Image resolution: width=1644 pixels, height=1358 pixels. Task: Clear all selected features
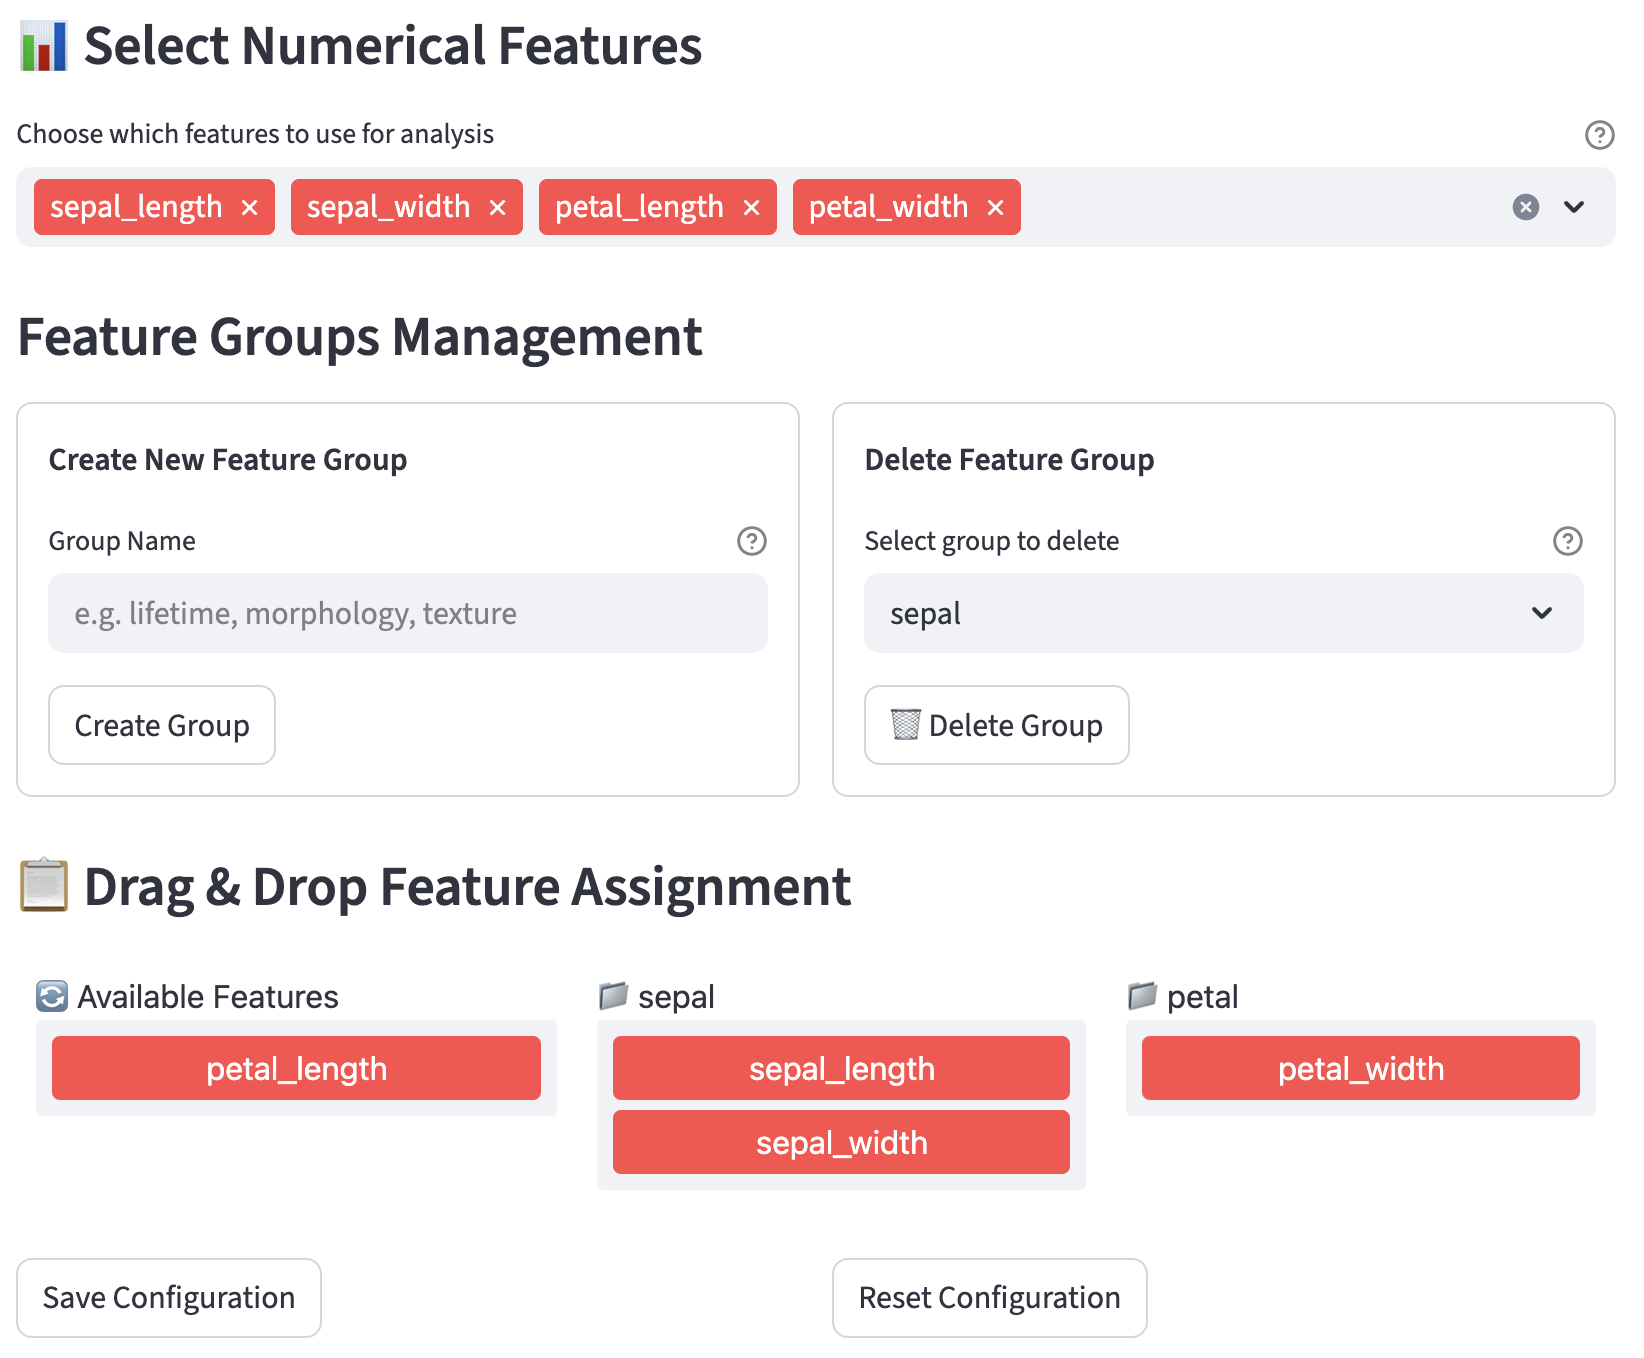click(x=1525, y=207)
